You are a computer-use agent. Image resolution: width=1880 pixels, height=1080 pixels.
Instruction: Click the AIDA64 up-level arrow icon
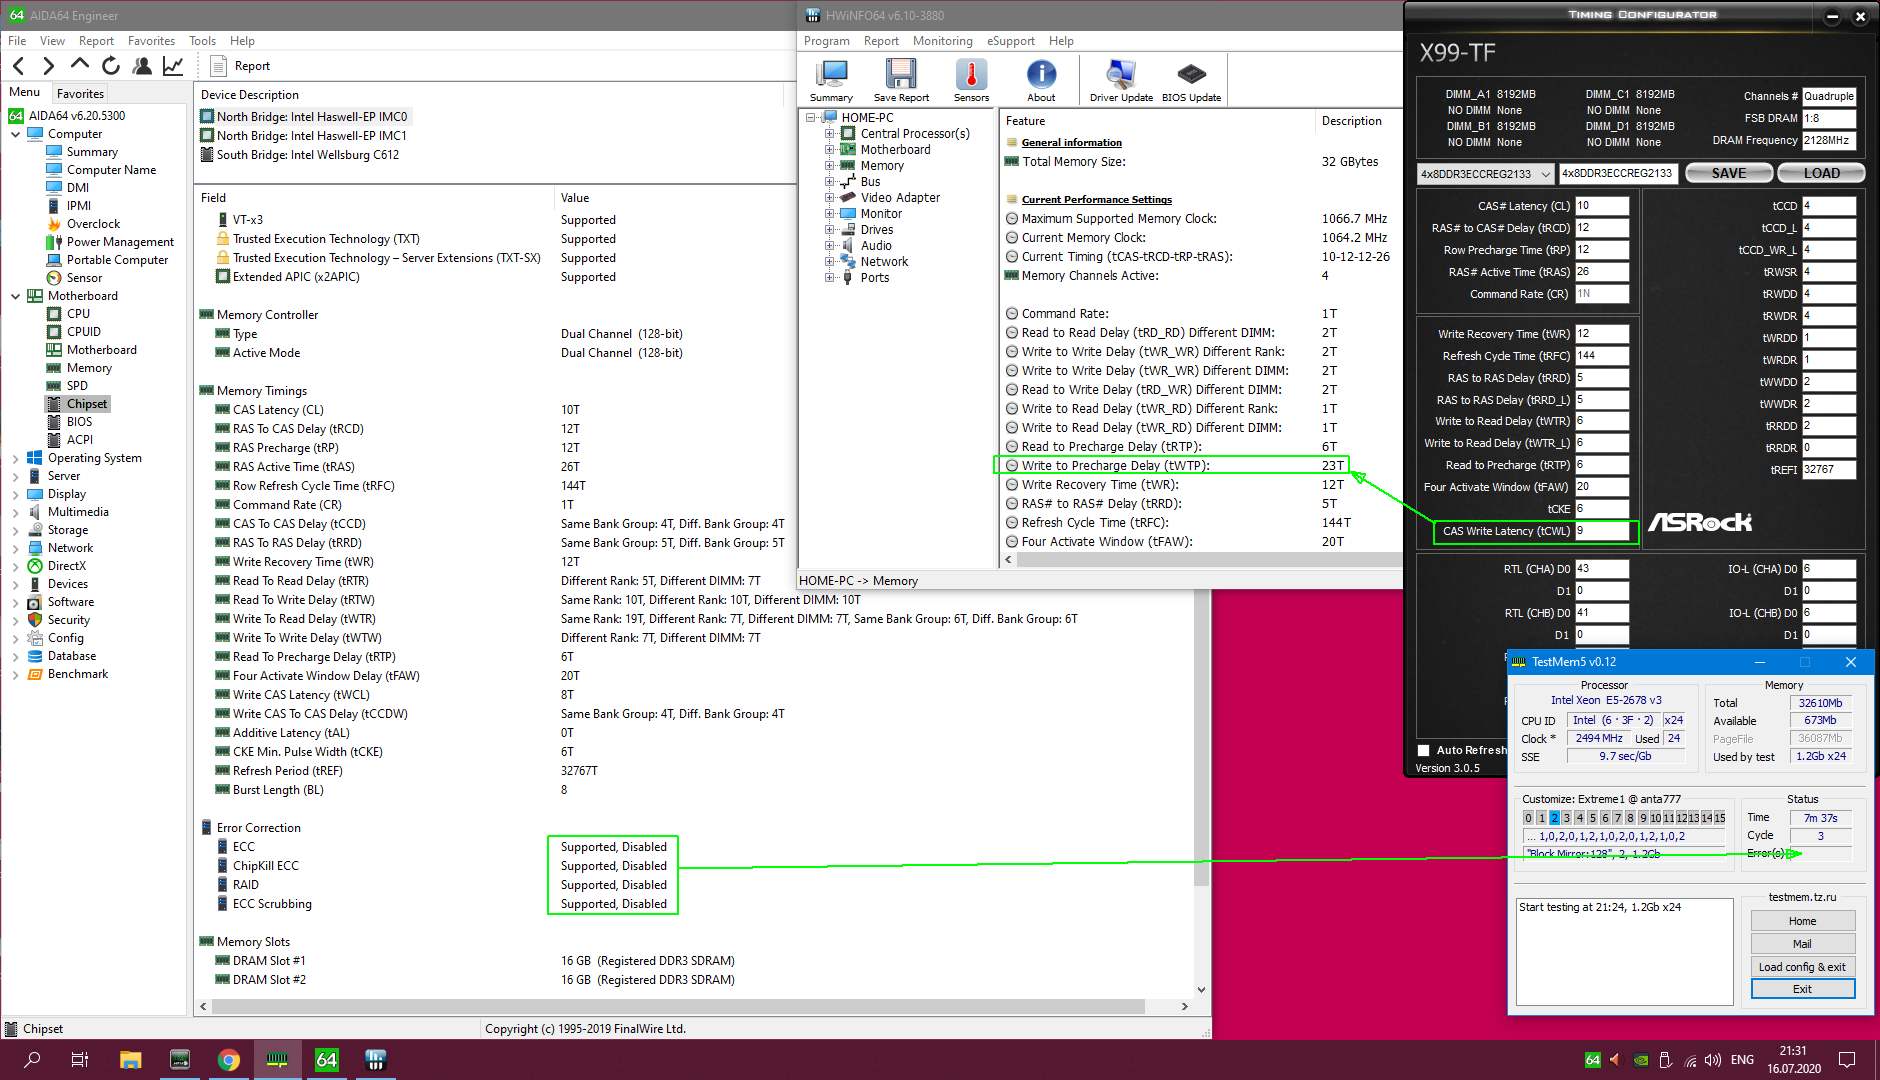click(x=80, y=65)
